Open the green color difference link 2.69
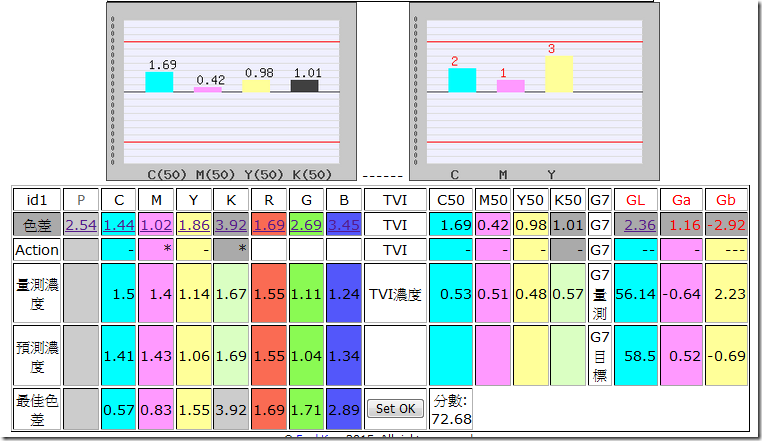Viewport: 762px width, 441px height. pos(306,225)
